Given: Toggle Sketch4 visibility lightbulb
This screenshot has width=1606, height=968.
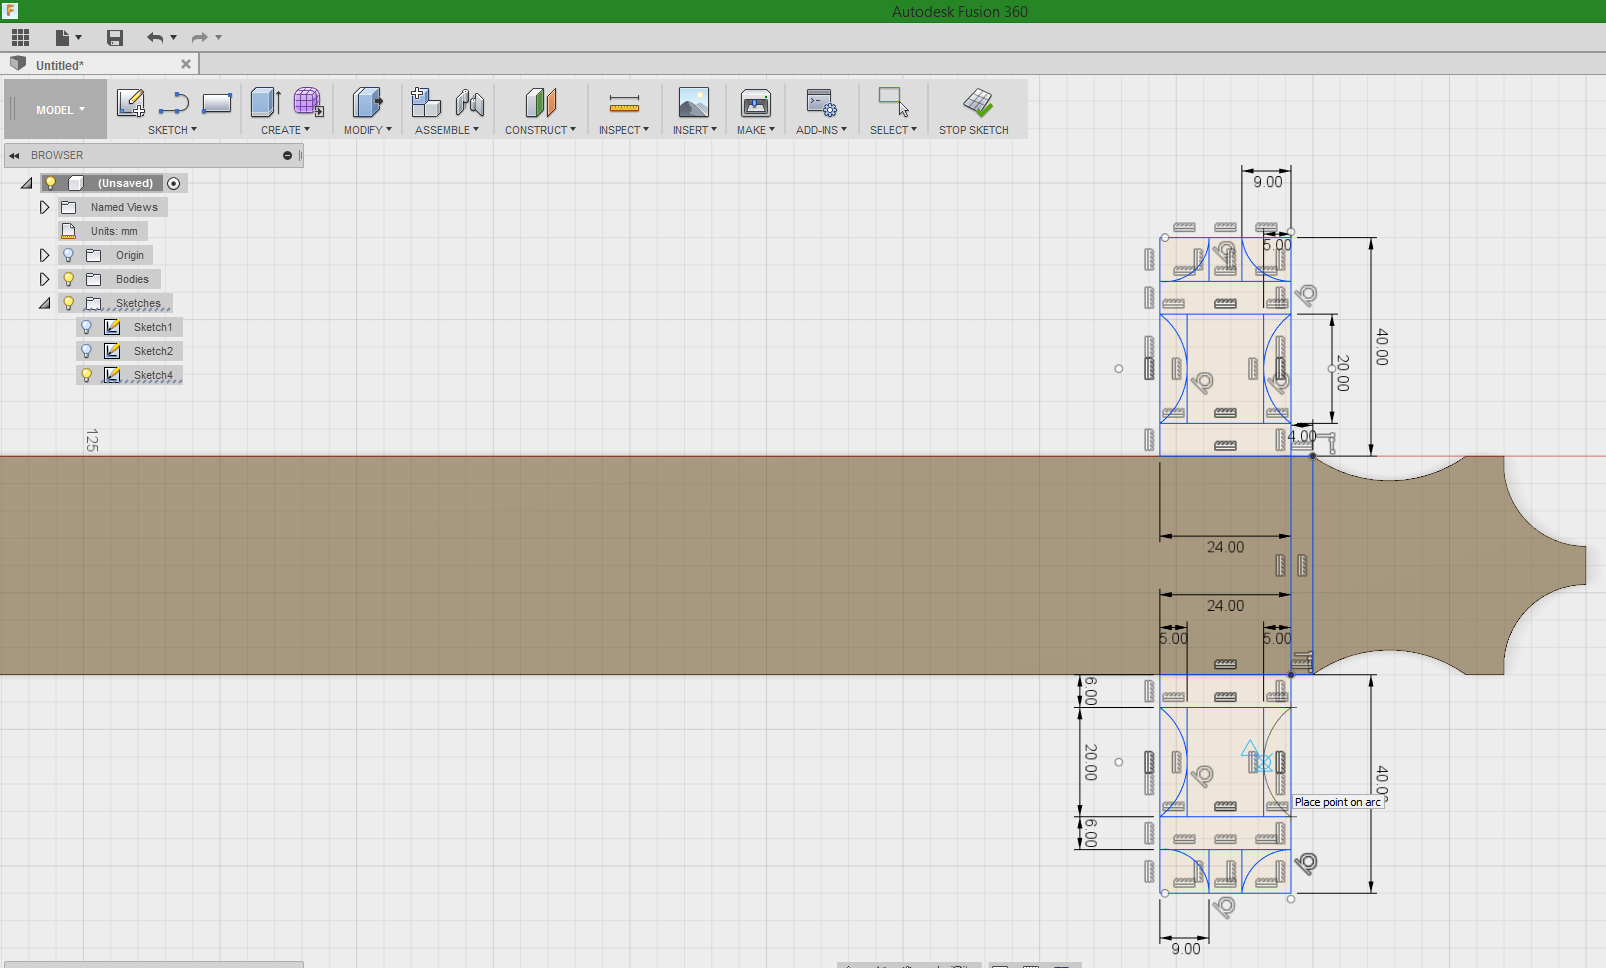Looking at the screenshot, I should coord(86,375).
